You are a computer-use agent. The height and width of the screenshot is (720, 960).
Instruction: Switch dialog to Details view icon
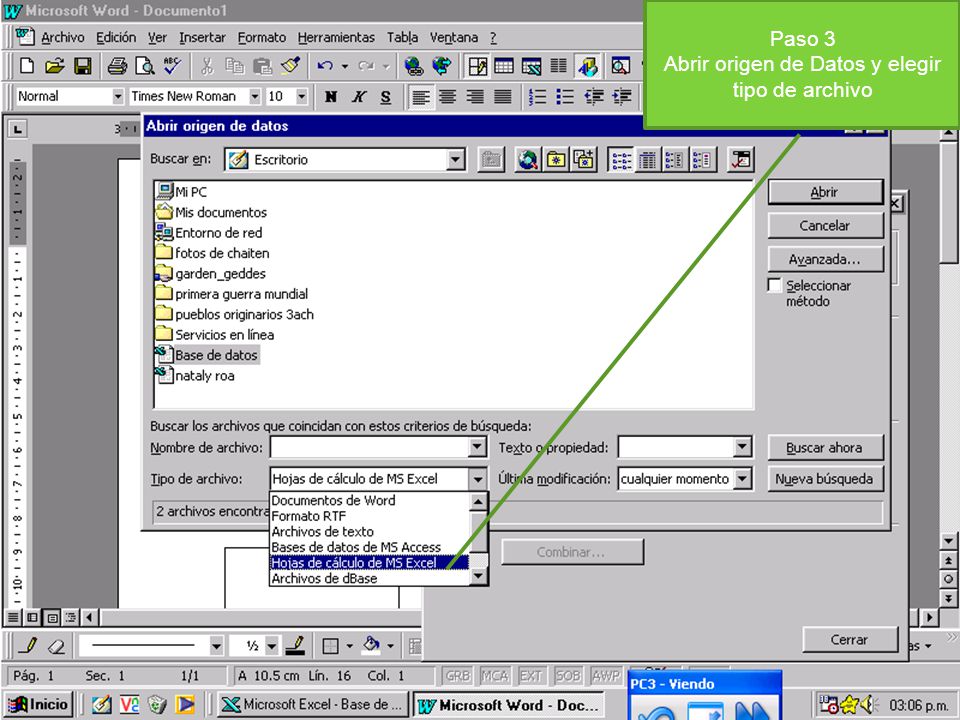[648, 160]
